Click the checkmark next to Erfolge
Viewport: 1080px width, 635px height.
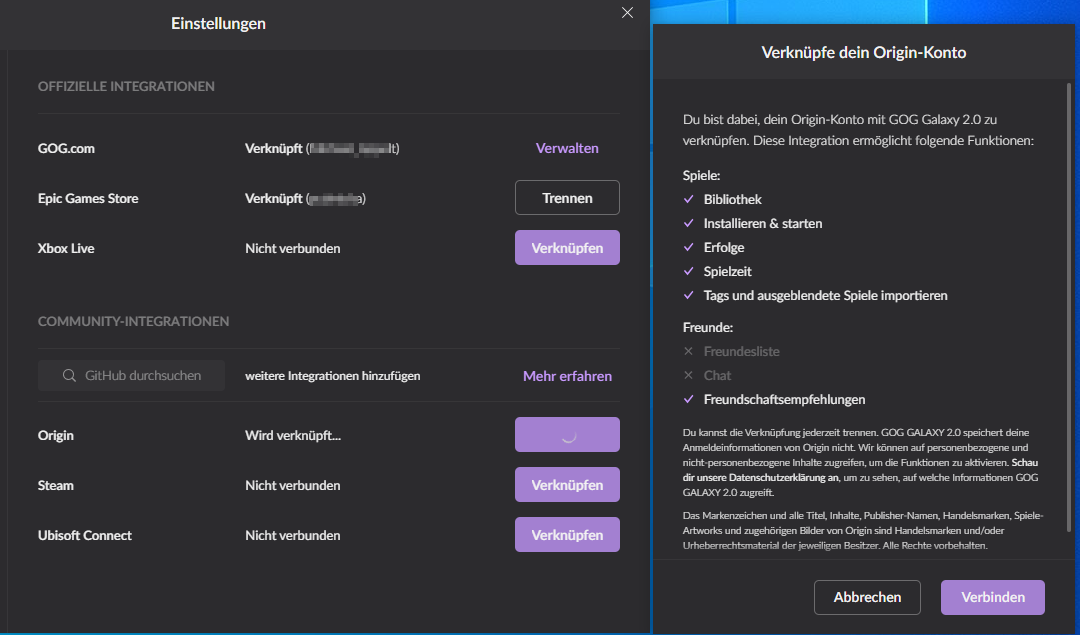tap(688, 247)
